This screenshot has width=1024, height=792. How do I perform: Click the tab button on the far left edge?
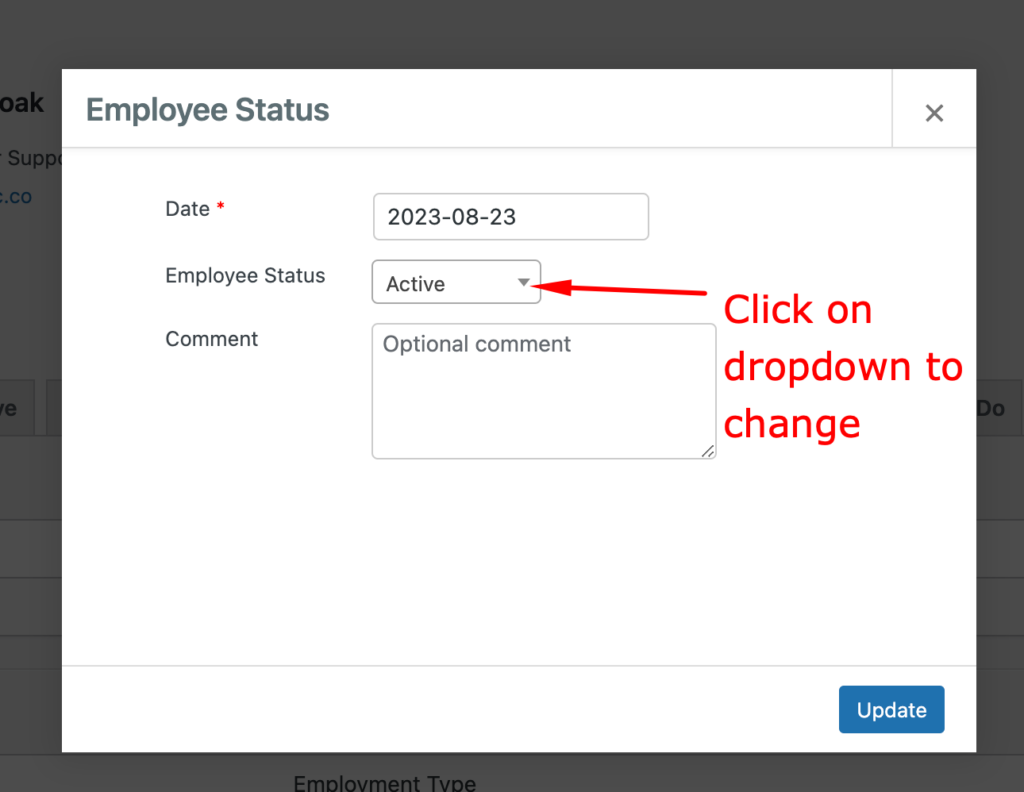pyautogui.click(x=10, y=407)
